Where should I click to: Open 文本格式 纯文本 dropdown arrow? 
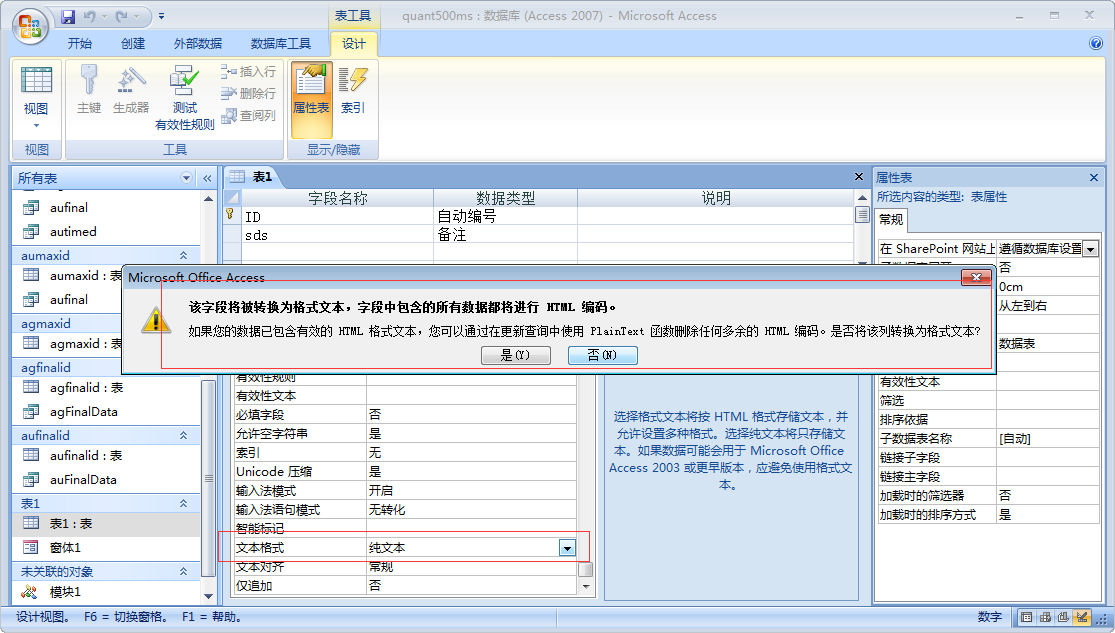[x=567, y=548]
